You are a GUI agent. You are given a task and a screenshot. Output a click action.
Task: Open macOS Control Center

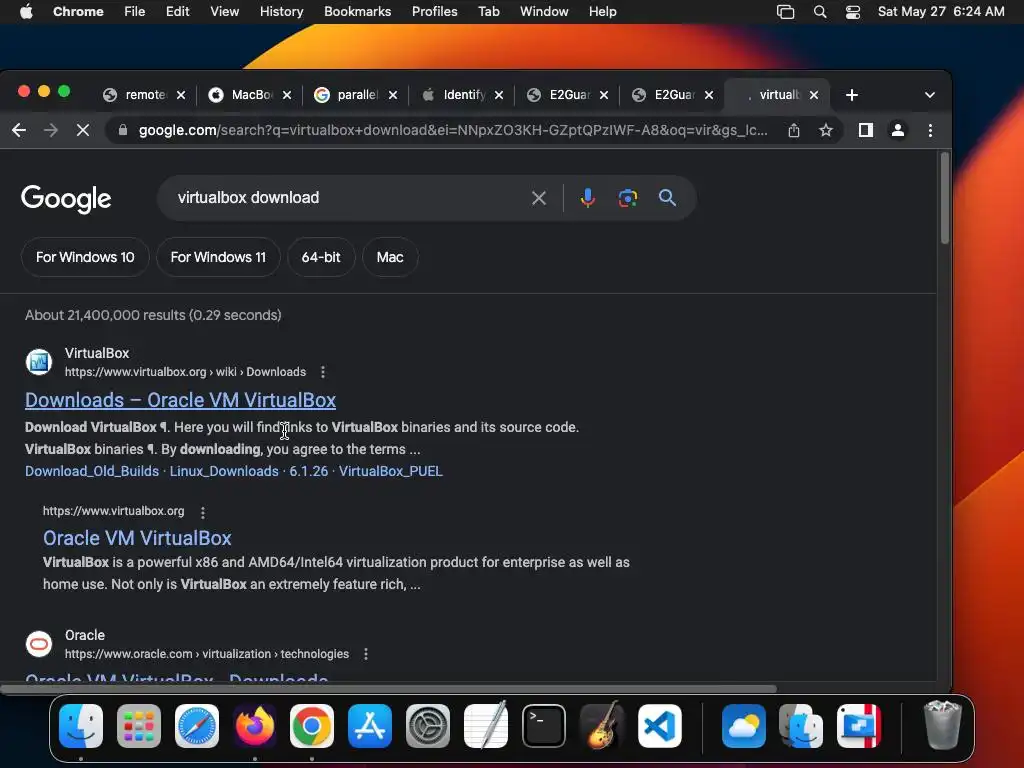[x=853, y=12]
